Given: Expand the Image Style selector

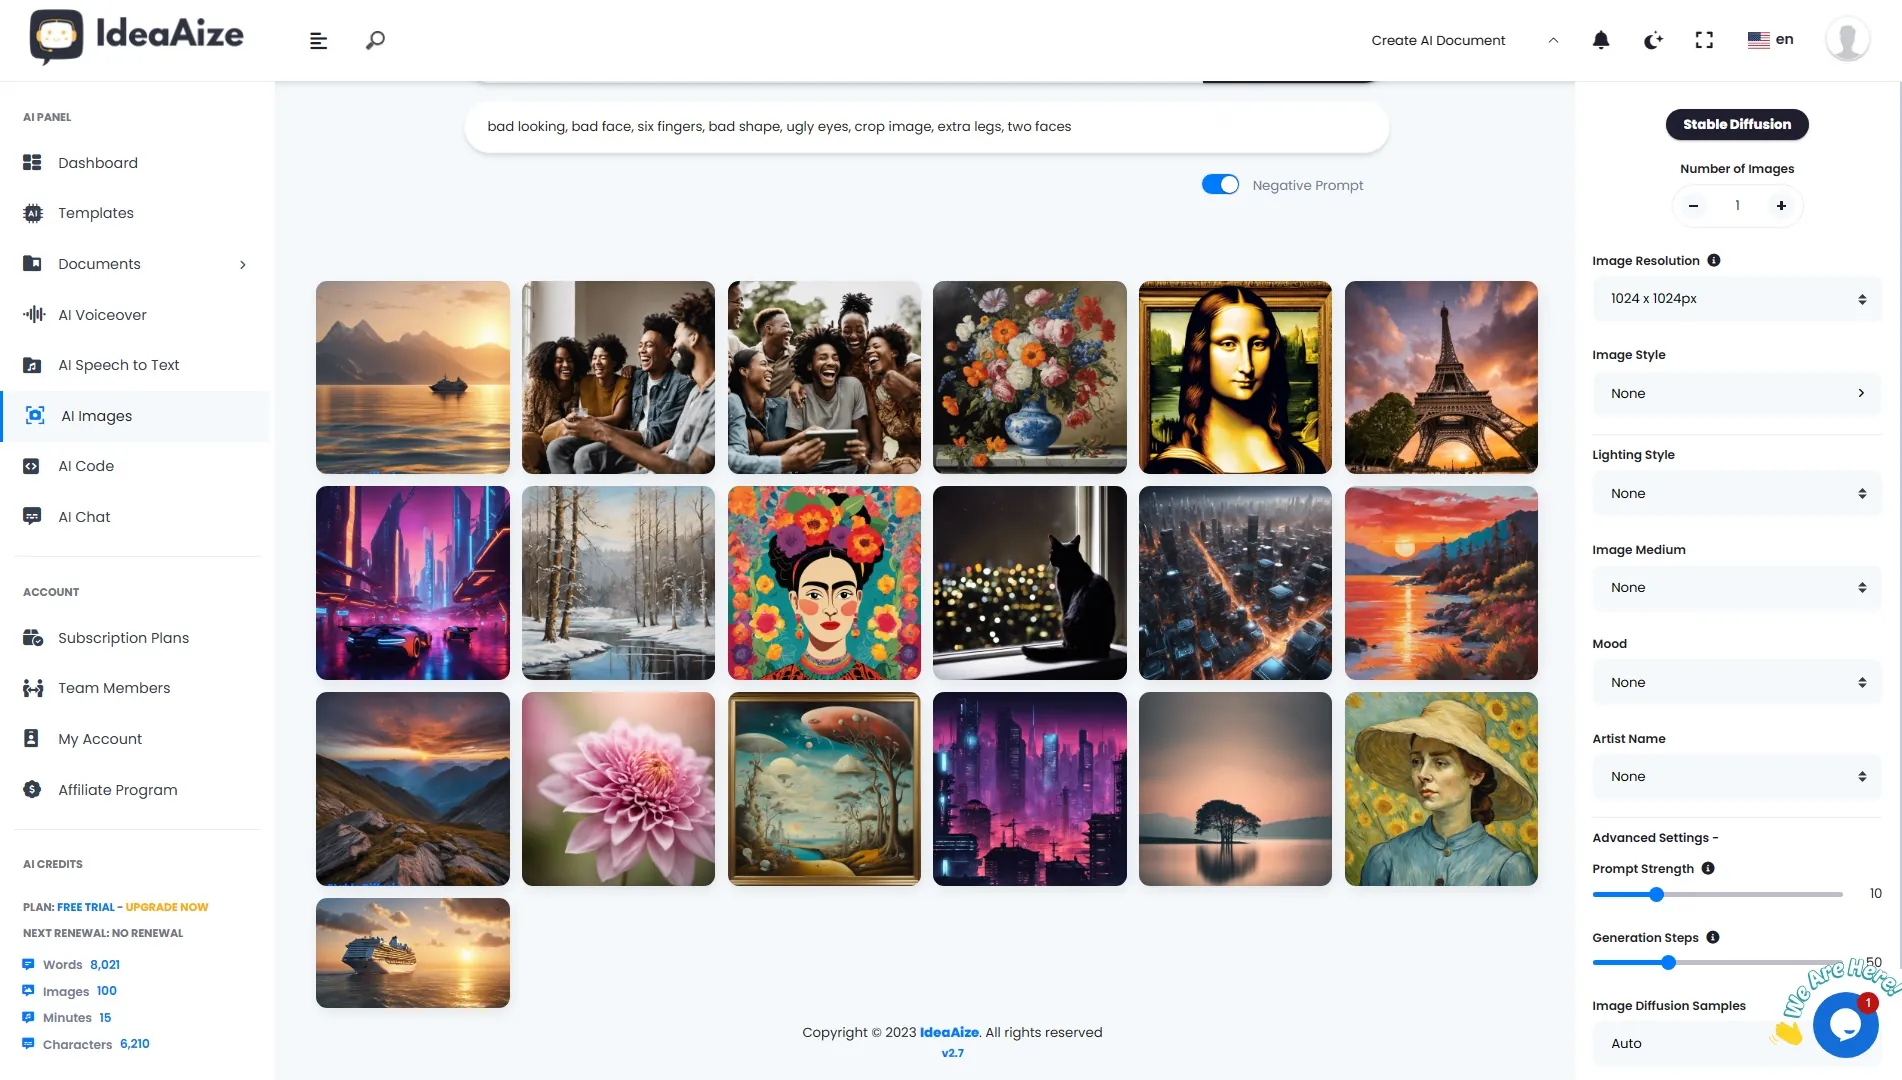Looking at the screenshot, I should click(1736, 393).
